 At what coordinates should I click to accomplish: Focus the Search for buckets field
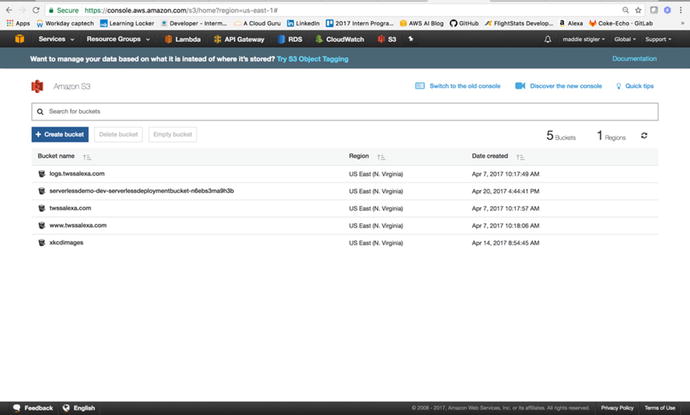tap(343, 111)
